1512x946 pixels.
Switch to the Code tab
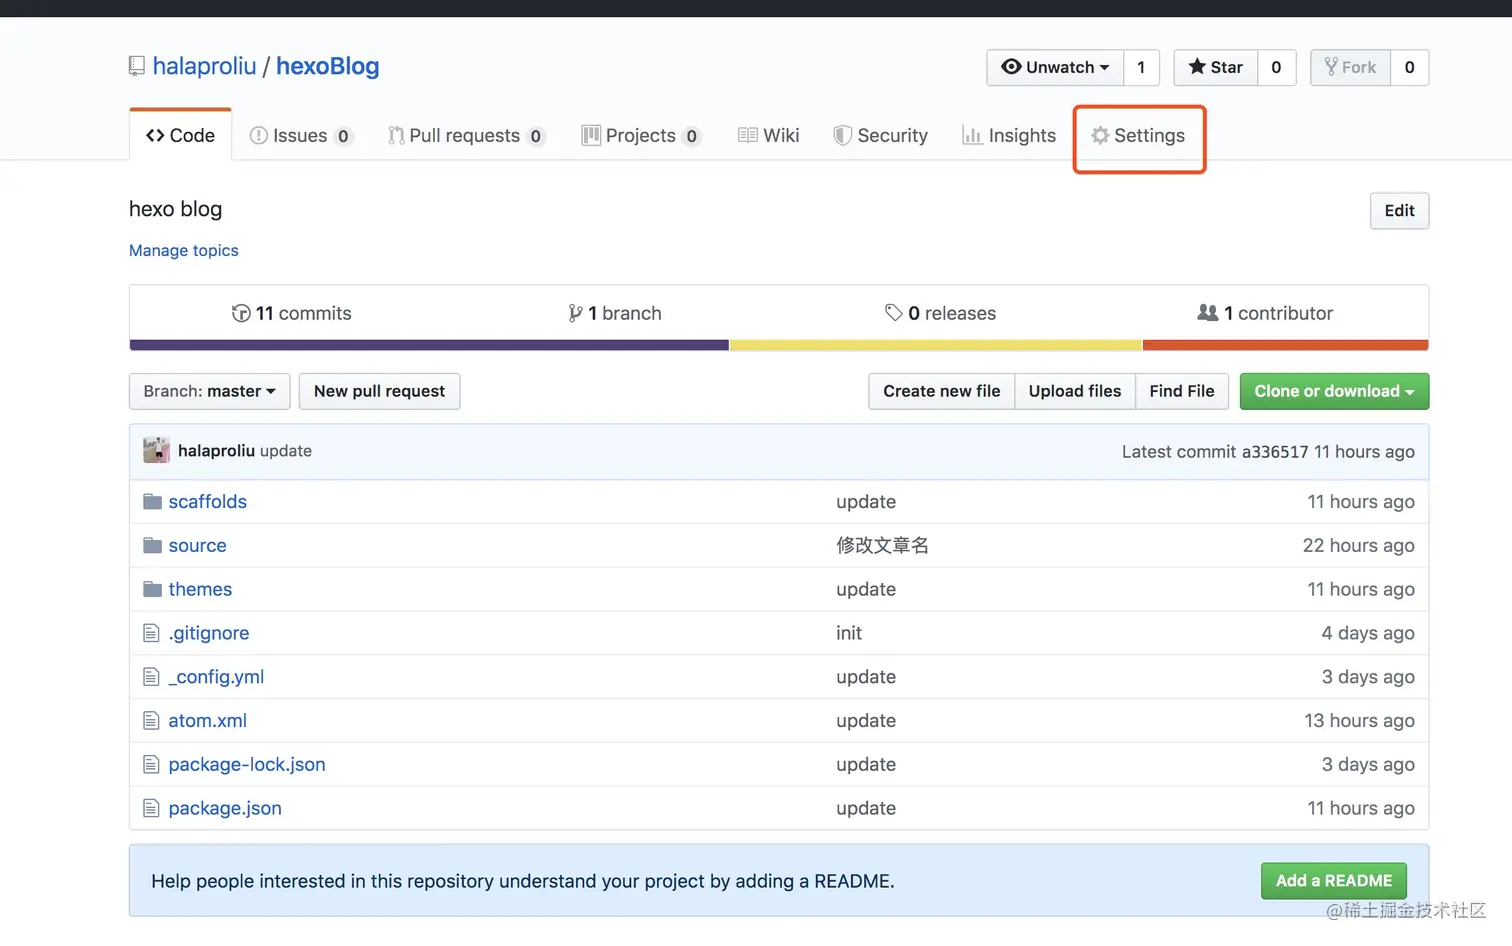pos(181,135)
